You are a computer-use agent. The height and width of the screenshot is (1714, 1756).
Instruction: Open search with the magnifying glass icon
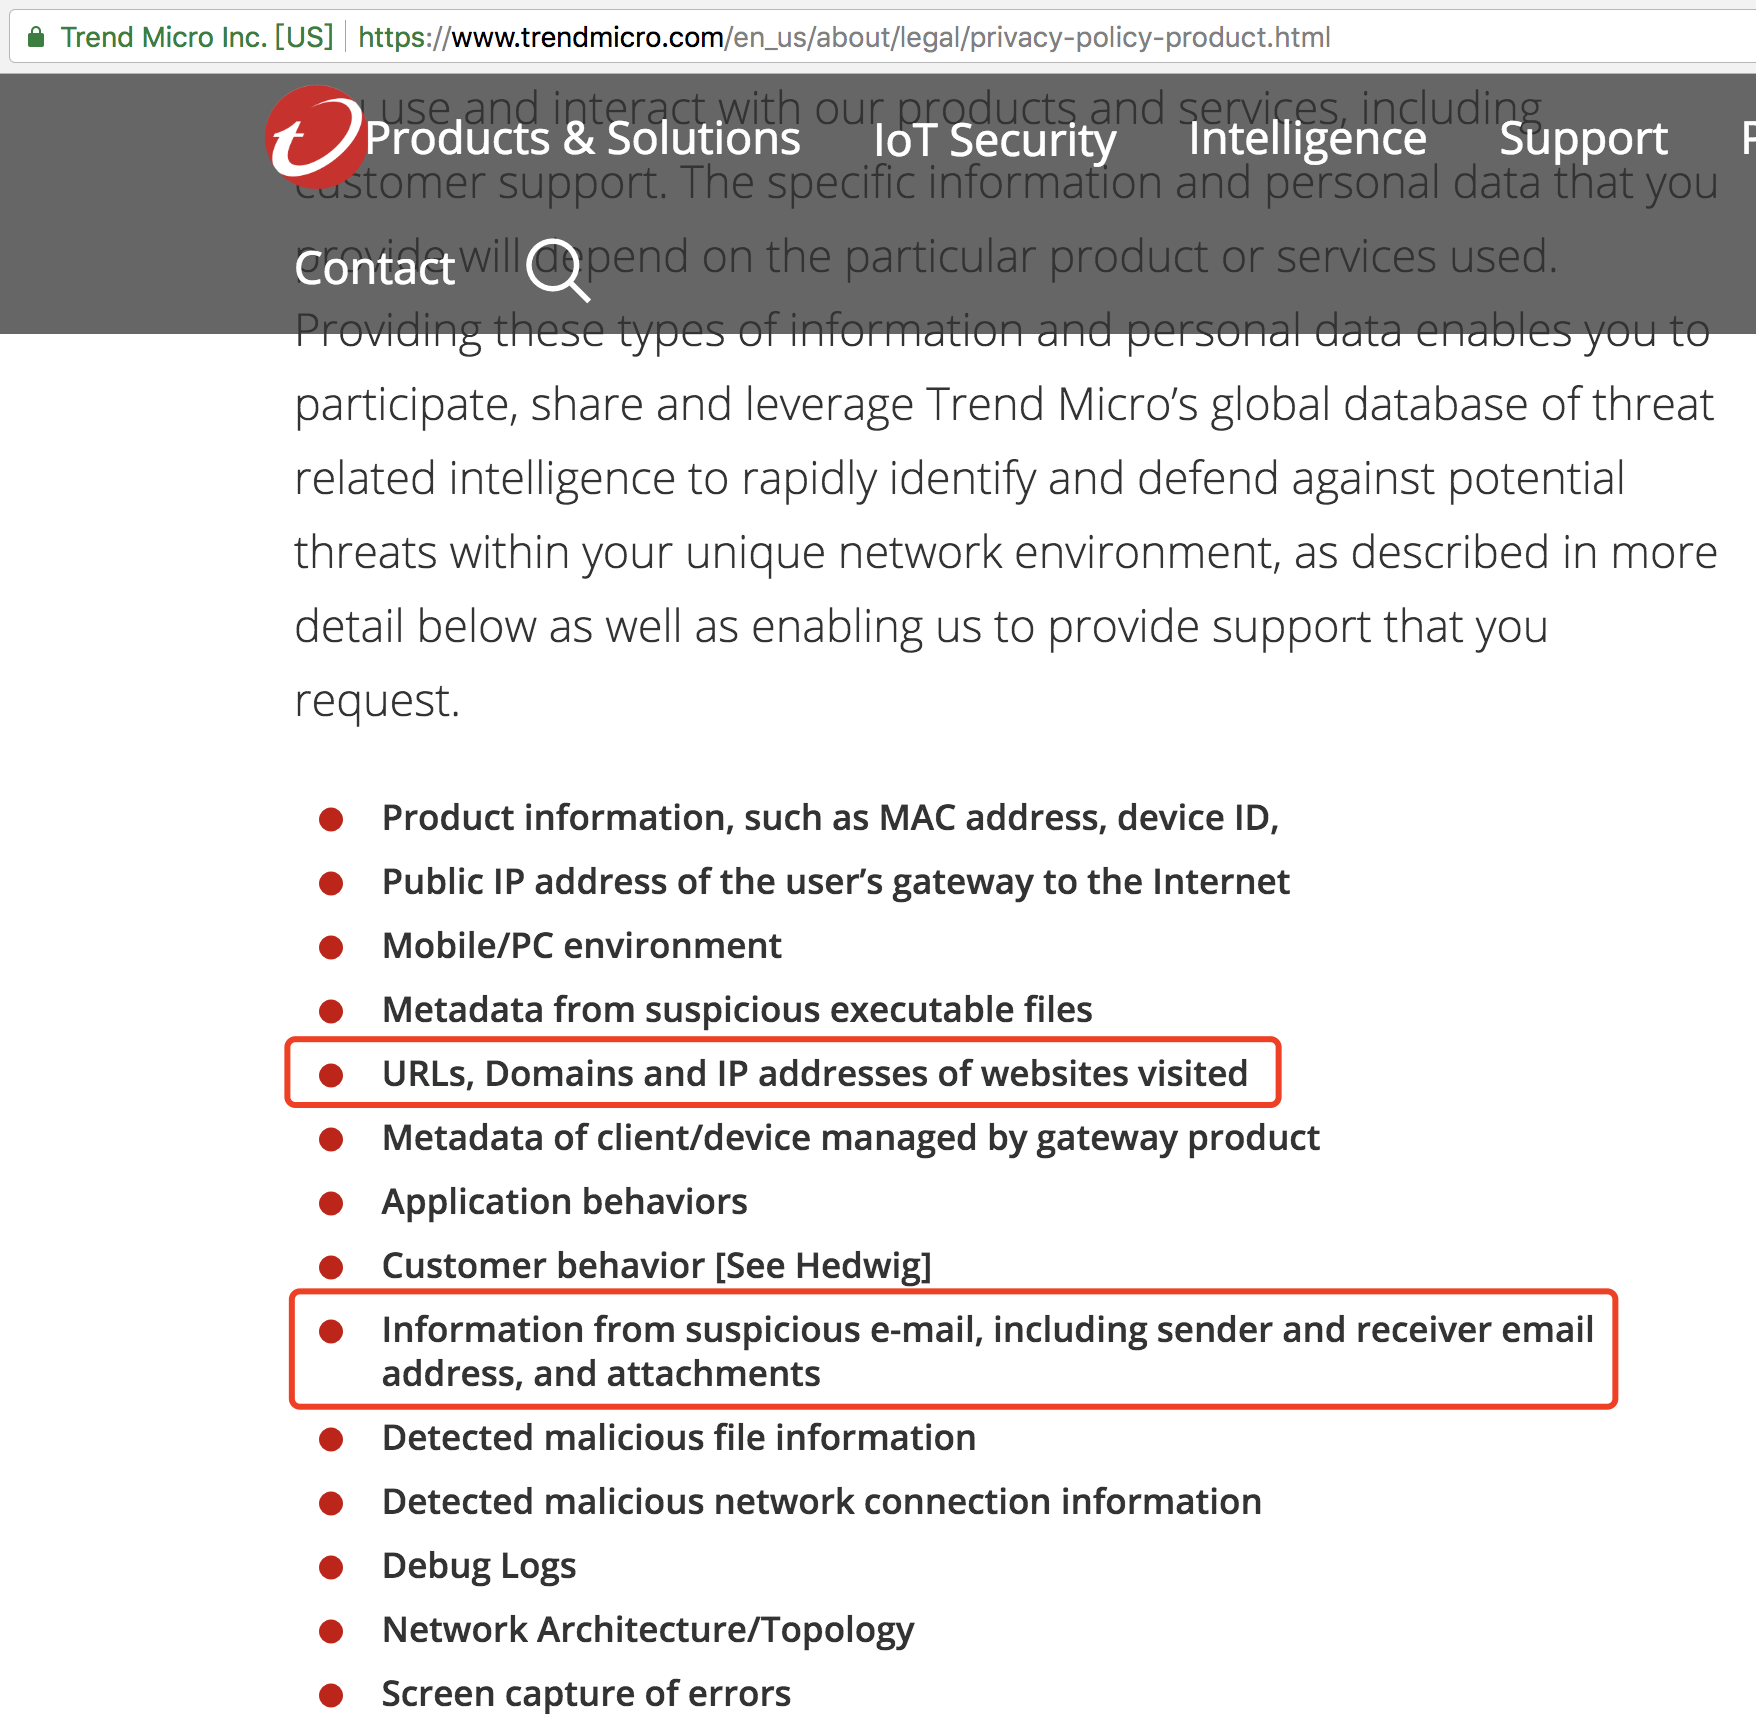[558, 269]
